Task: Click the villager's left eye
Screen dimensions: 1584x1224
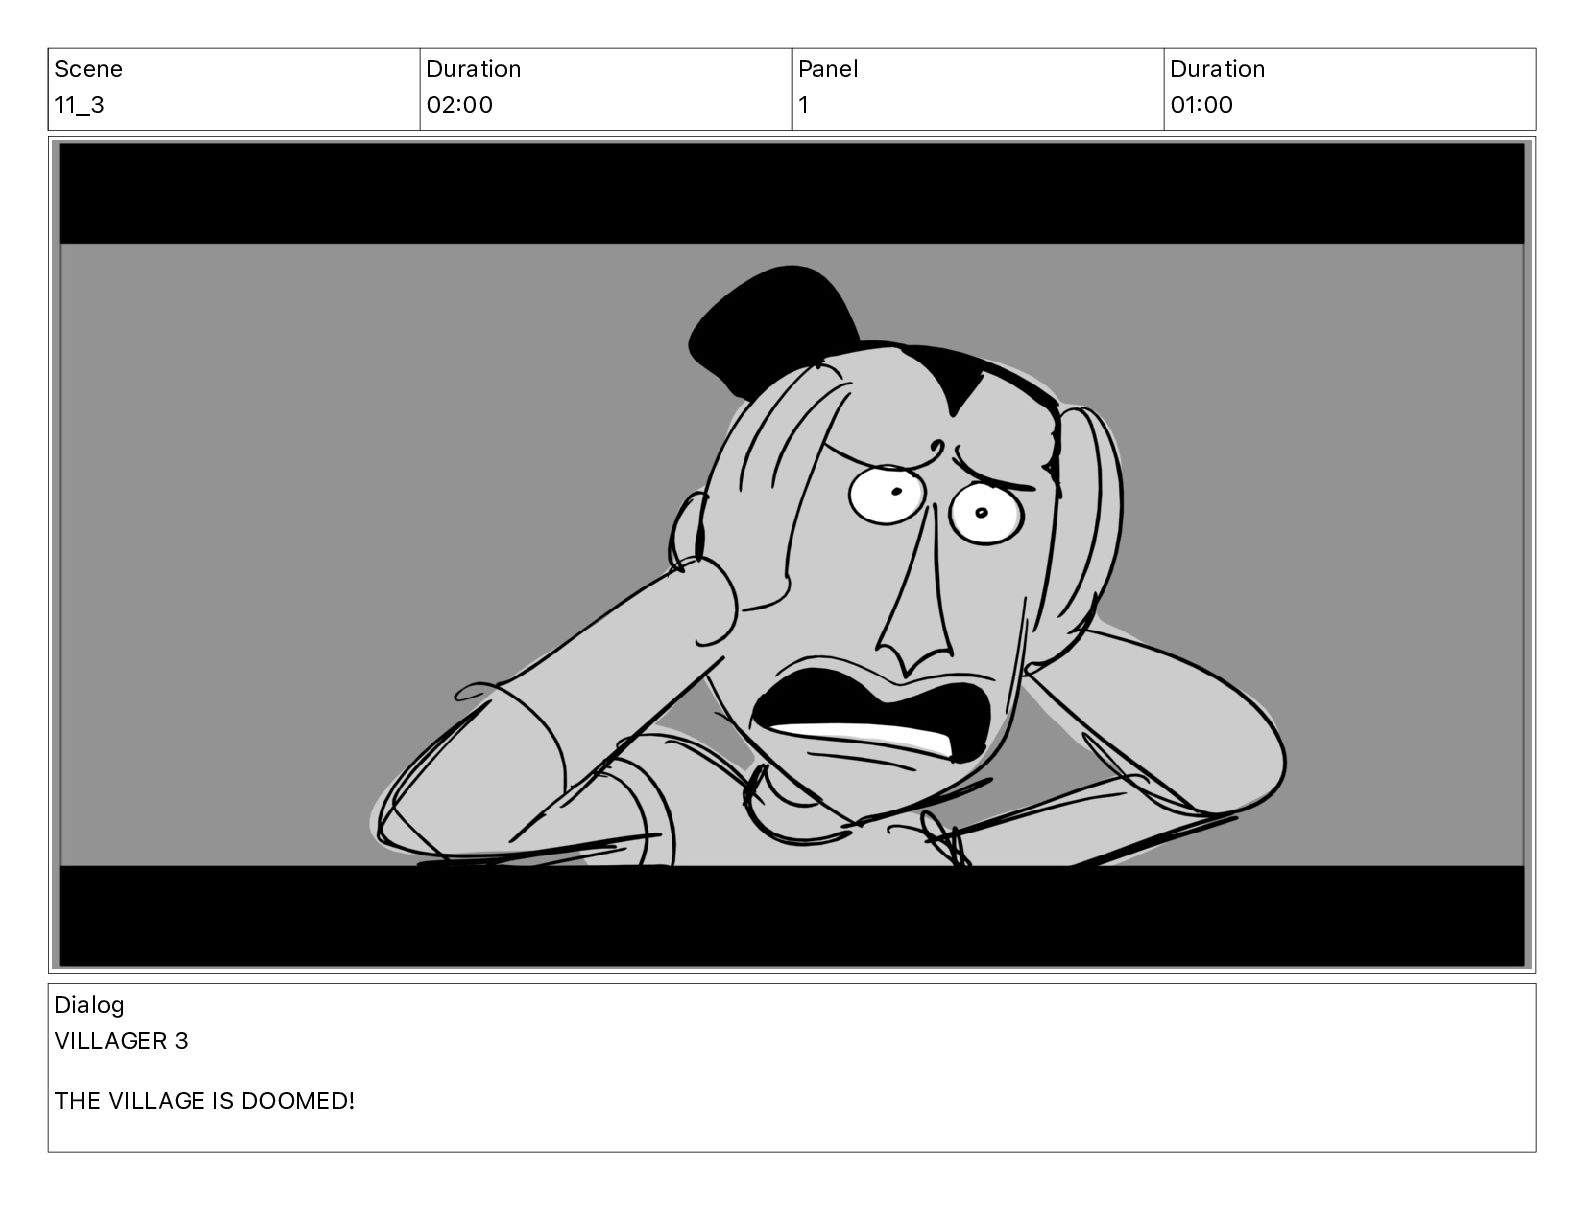Action: click(888, 493)
